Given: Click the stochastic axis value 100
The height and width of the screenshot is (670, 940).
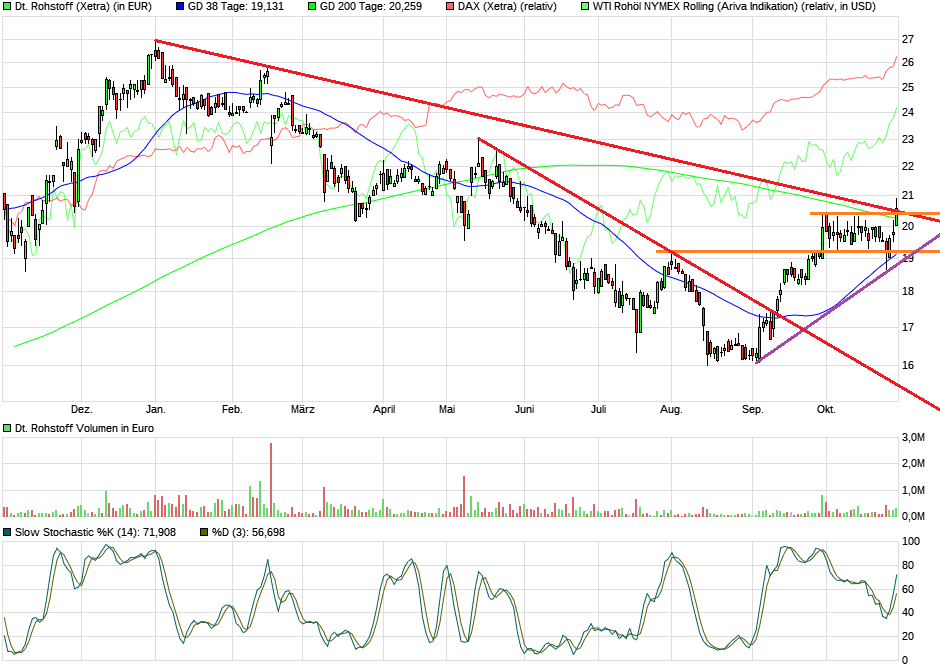Looking at the screenshot, I should click(x=911, y=541).
